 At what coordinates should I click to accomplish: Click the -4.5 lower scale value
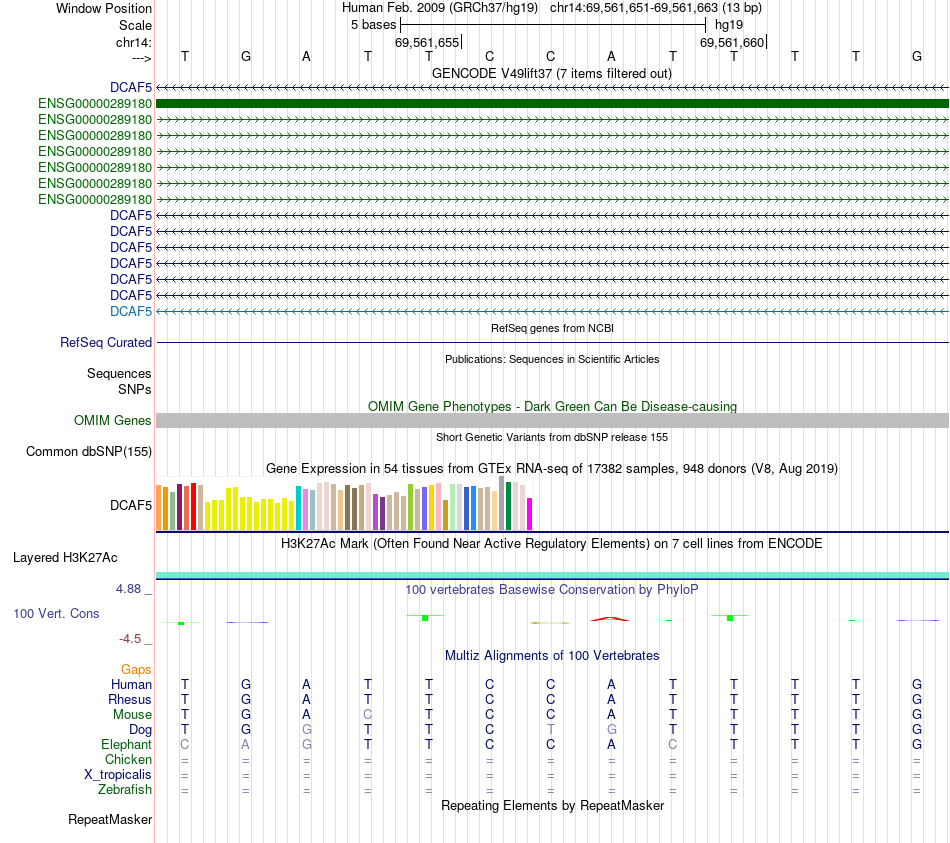click(x=130, y=639)
